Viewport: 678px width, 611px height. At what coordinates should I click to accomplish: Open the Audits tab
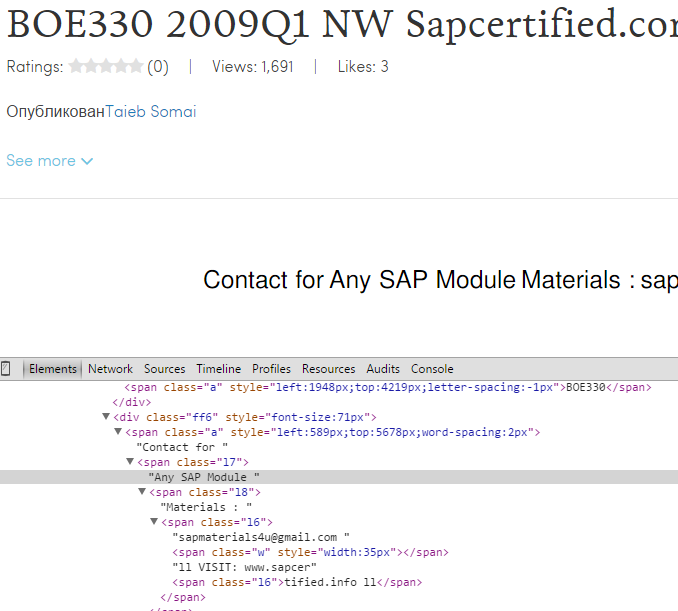383,369
